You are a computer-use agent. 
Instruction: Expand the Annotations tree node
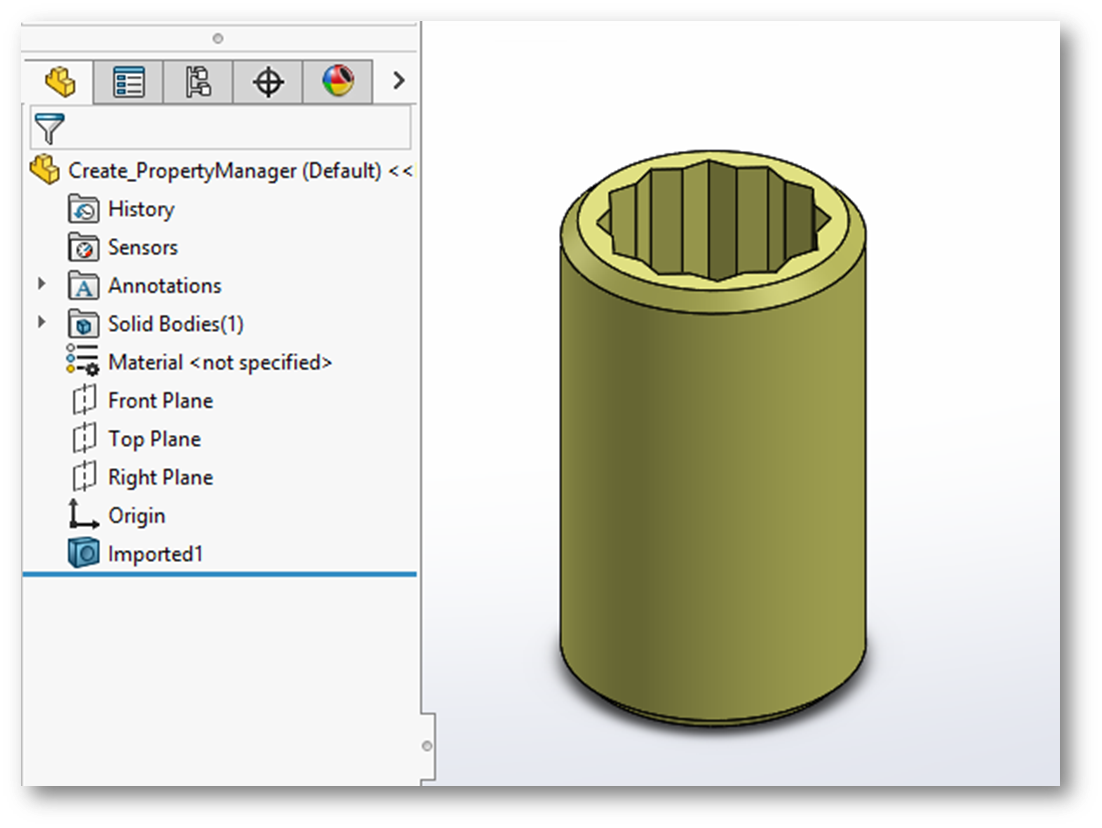click(41, 285)
